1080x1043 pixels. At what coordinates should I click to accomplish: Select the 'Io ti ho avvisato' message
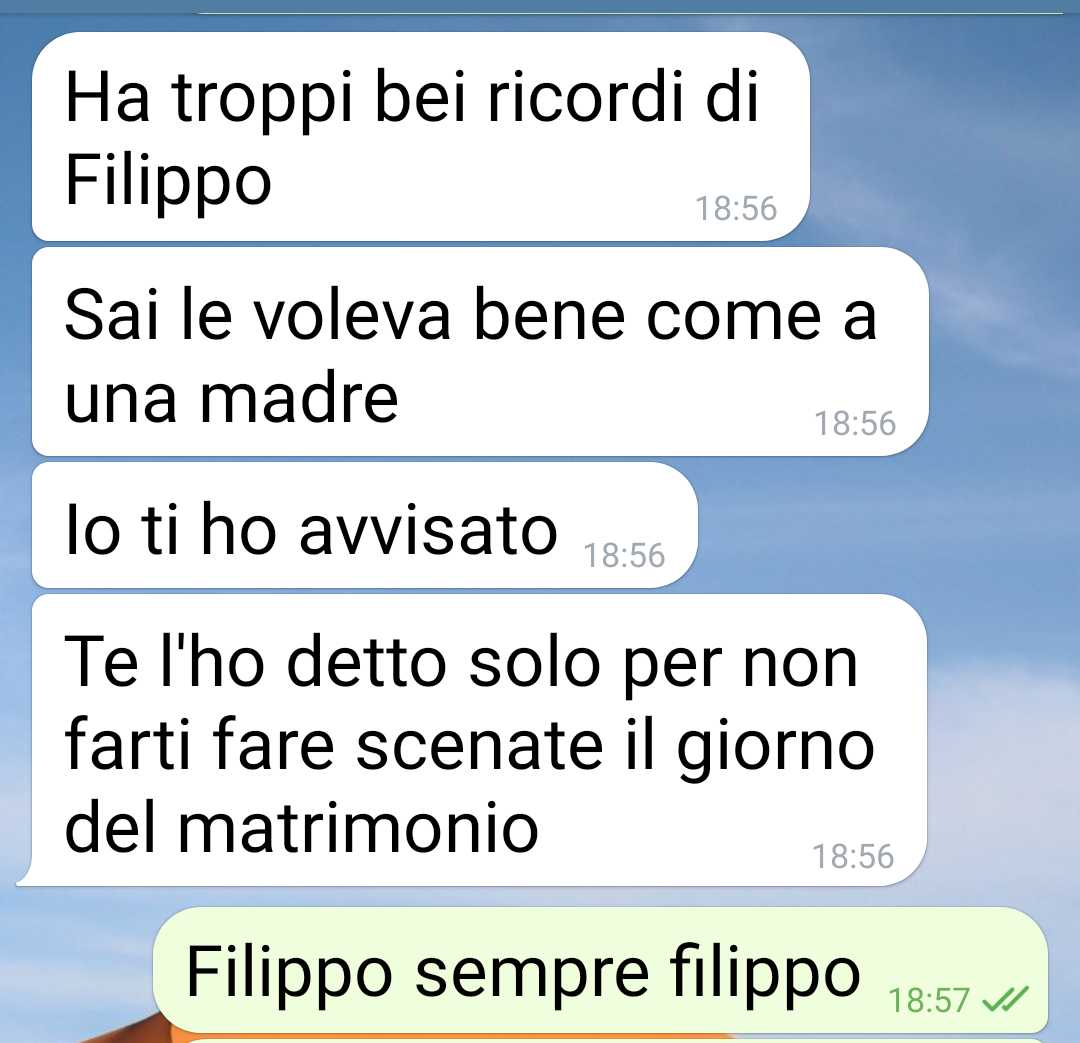(x=364, y=525)
